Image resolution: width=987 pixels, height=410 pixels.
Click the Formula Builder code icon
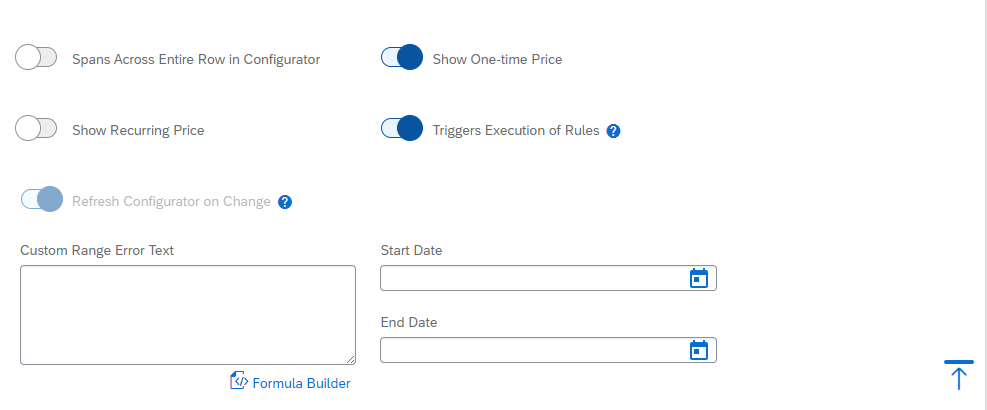point(239,381)
